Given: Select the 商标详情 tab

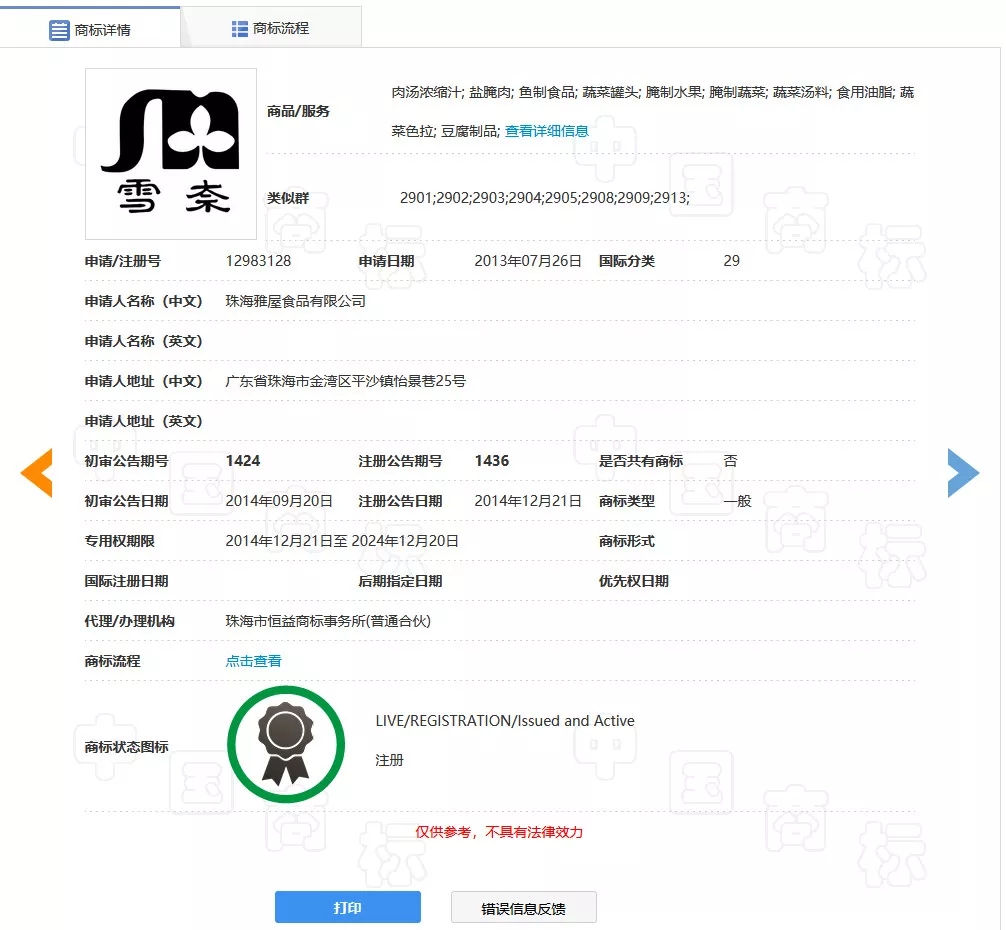Looking at the screenshot, I should pos(102,30).
